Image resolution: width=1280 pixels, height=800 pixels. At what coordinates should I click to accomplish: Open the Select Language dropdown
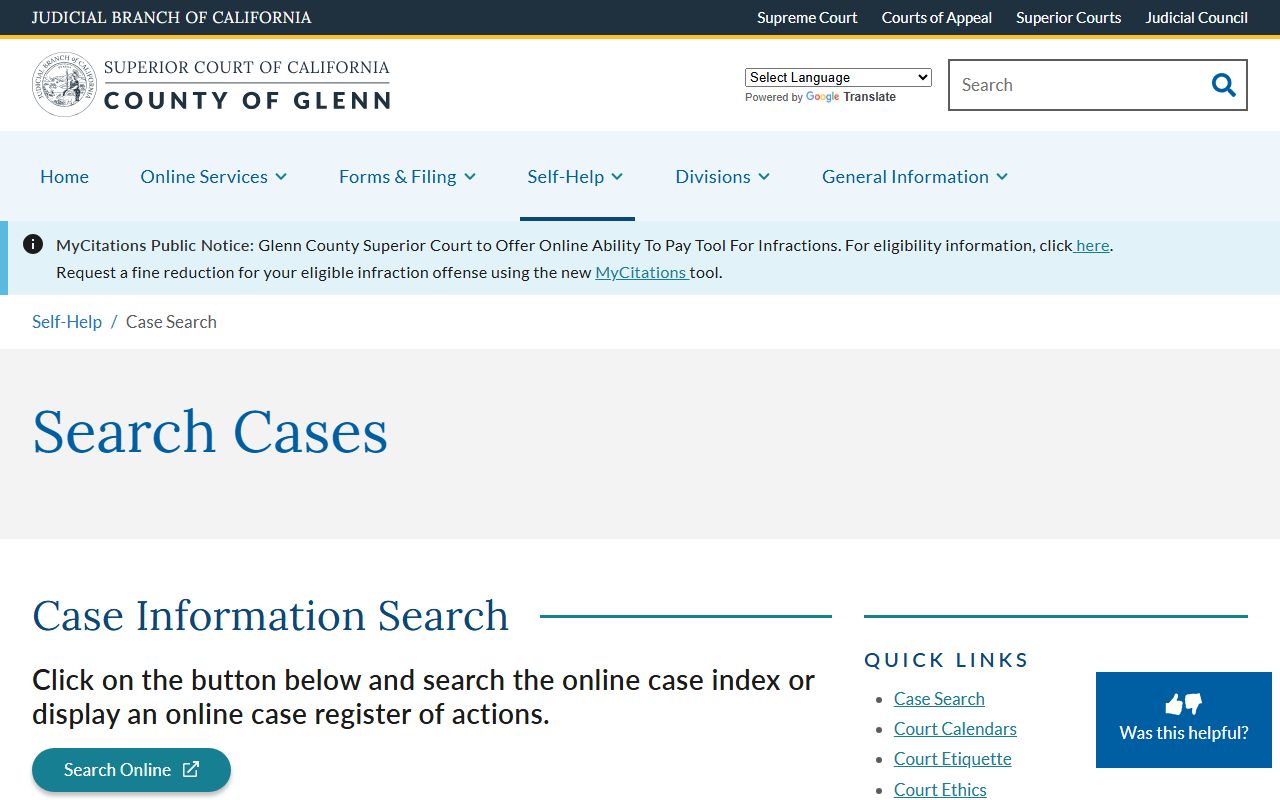click(838, 77)
